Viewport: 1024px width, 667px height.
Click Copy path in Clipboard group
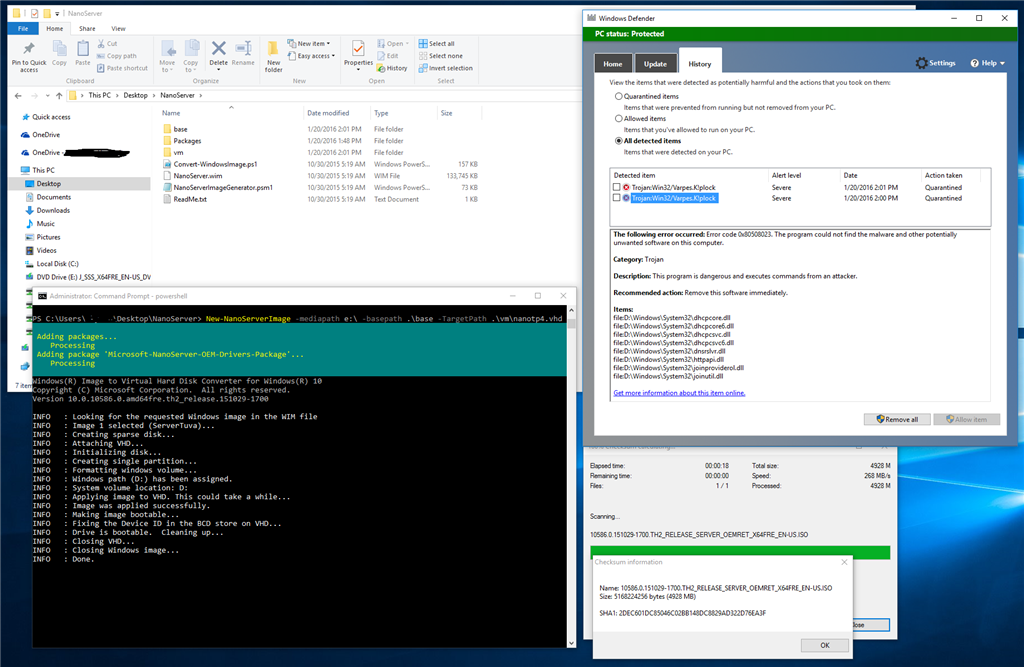[x=117, y=56]
